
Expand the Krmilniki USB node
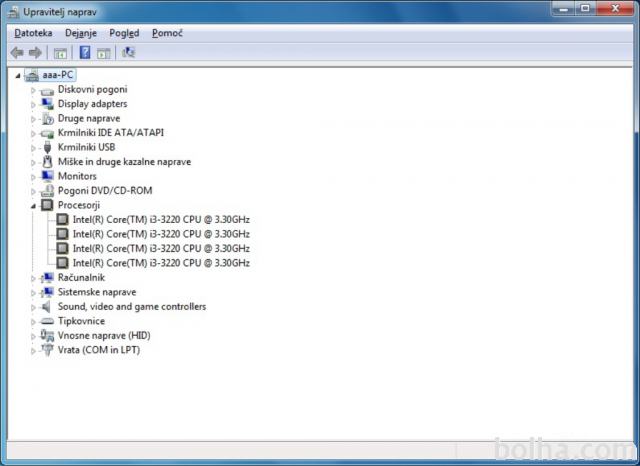(x=33, y=148)
